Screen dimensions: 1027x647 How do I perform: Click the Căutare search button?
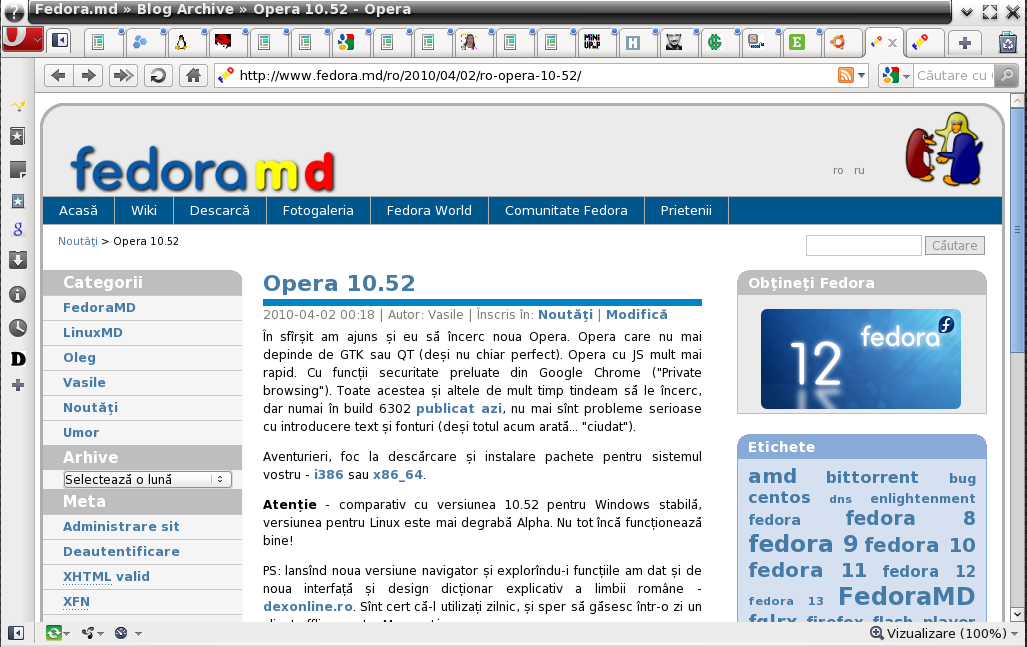tap(954, 246)
